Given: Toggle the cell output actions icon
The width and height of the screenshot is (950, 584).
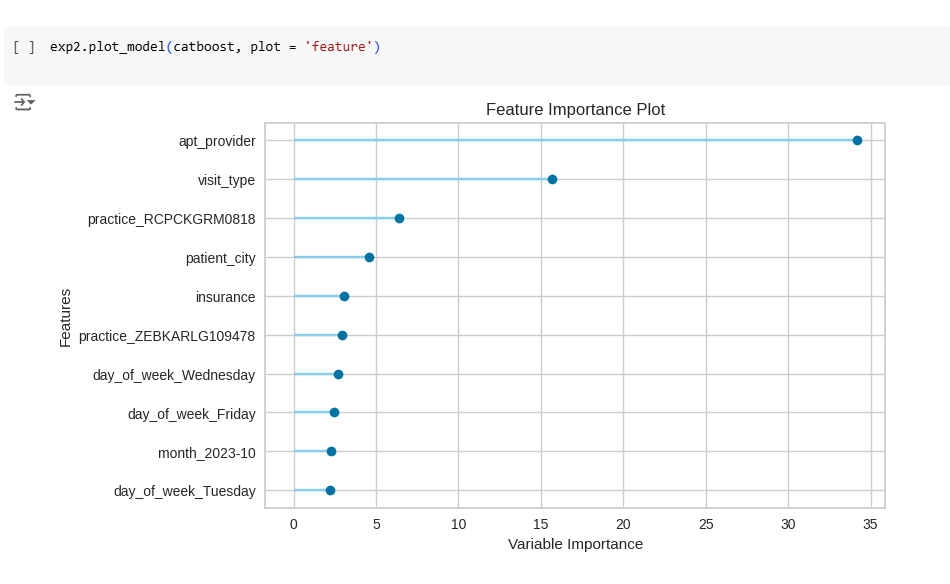Looking at the screenshot, I should click(x=24, y=102).
